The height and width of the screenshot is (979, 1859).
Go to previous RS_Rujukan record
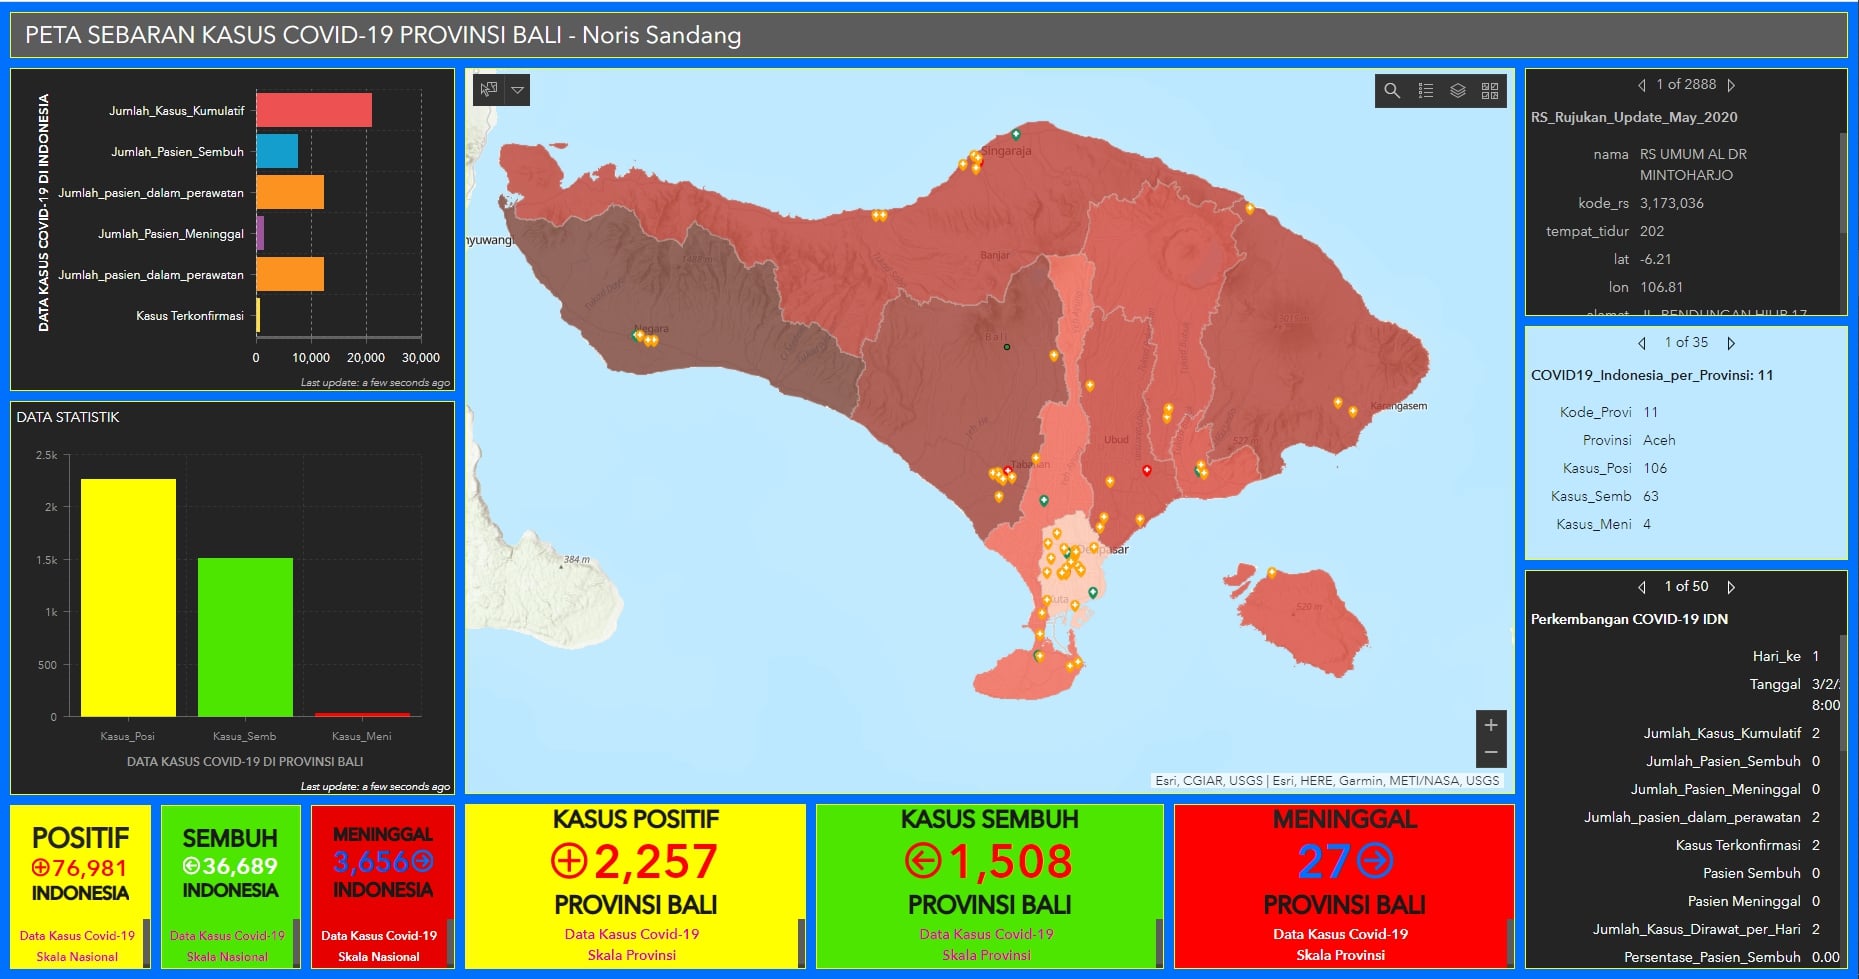(x=1642, y=85)
